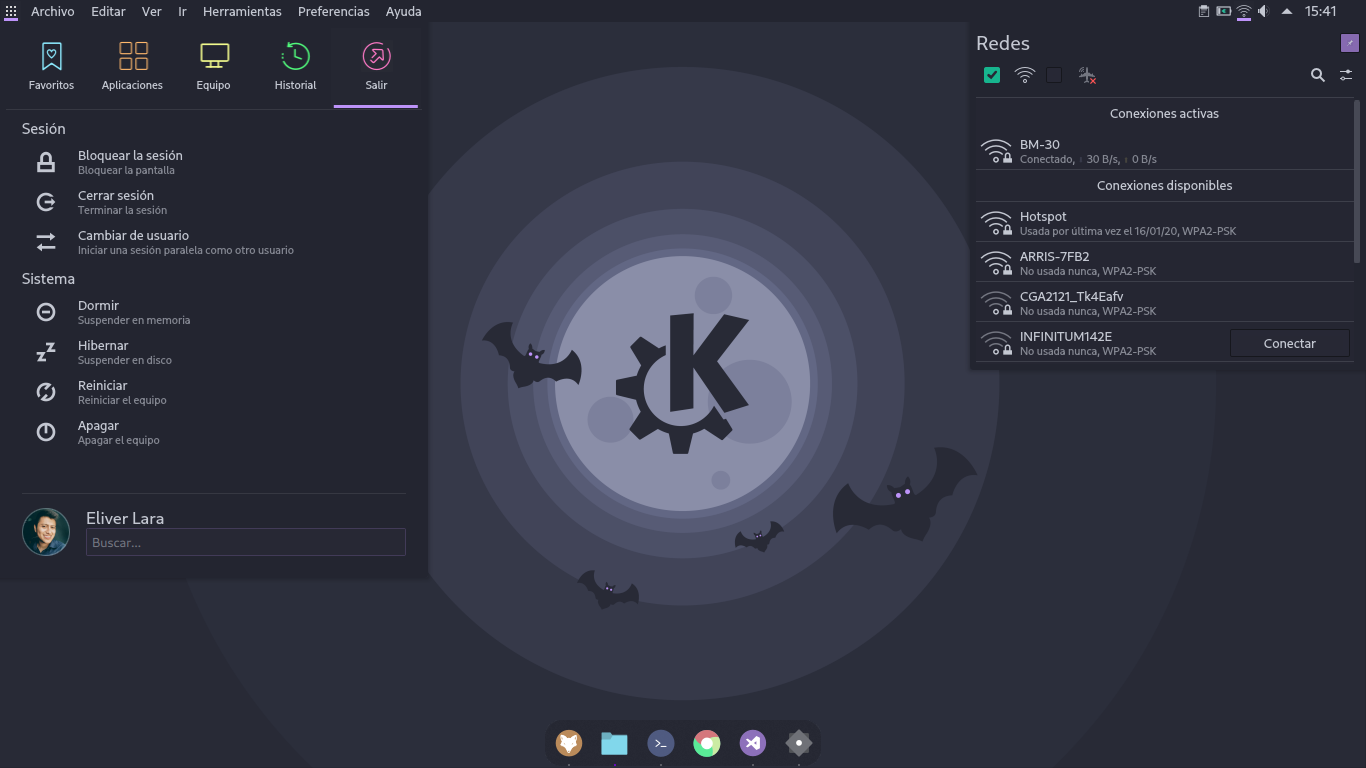Click the Hotspot Wi-Fi signal icon
The image size is (1366, 768).
(x=997, y=223)
